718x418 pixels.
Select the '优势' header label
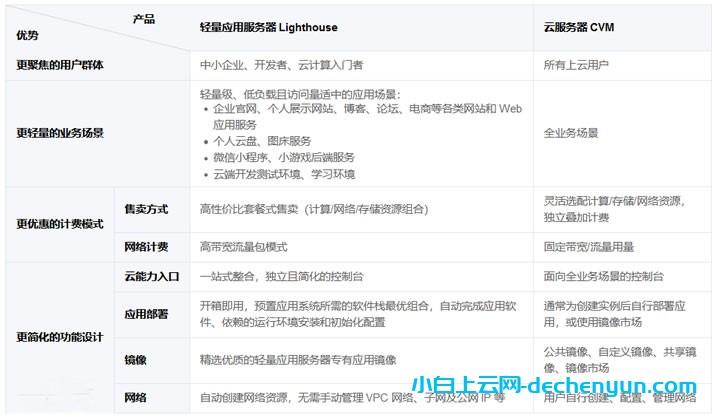click(x=27, y=35)
